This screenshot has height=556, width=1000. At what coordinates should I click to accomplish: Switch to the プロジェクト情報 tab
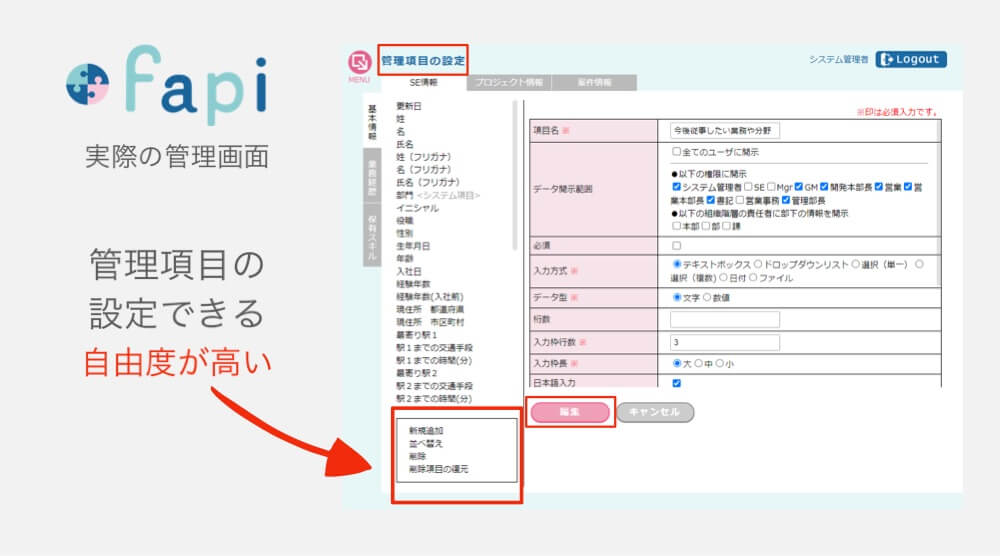click(509, 83)
